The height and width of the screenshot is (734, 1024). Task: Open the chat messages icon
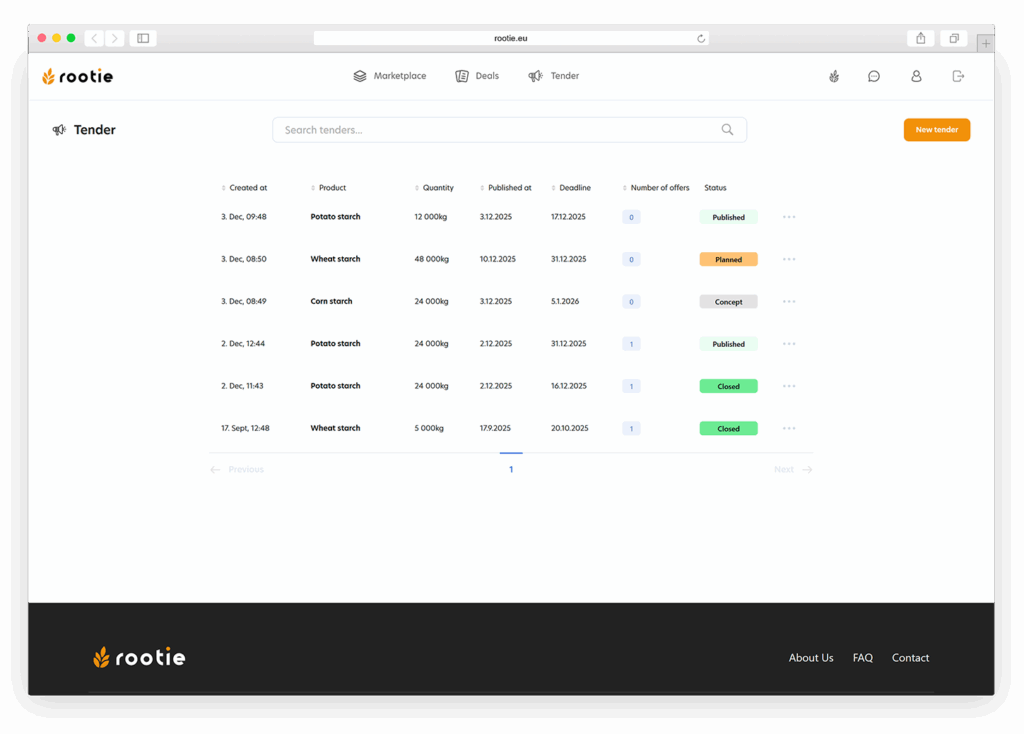(x=874, y=76)
